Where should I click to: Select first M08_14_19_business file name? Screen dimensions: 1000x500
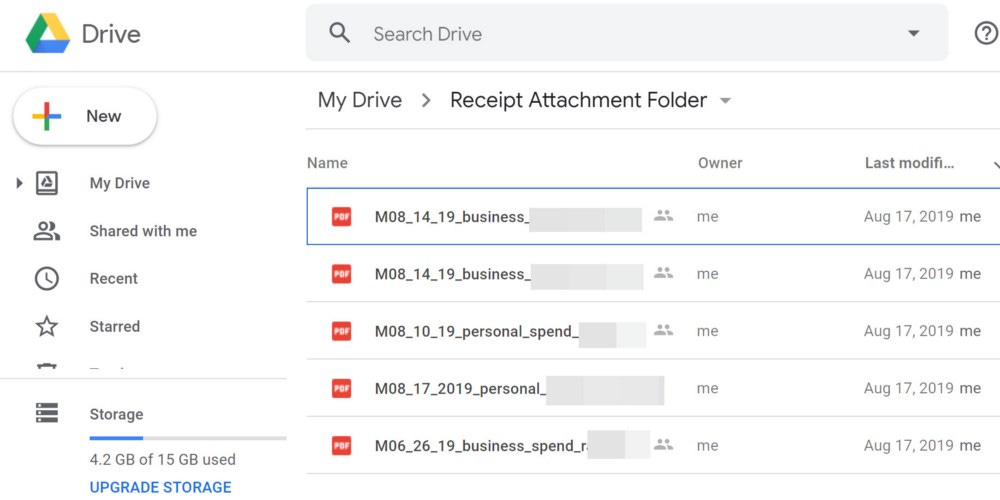coord(450,217)
